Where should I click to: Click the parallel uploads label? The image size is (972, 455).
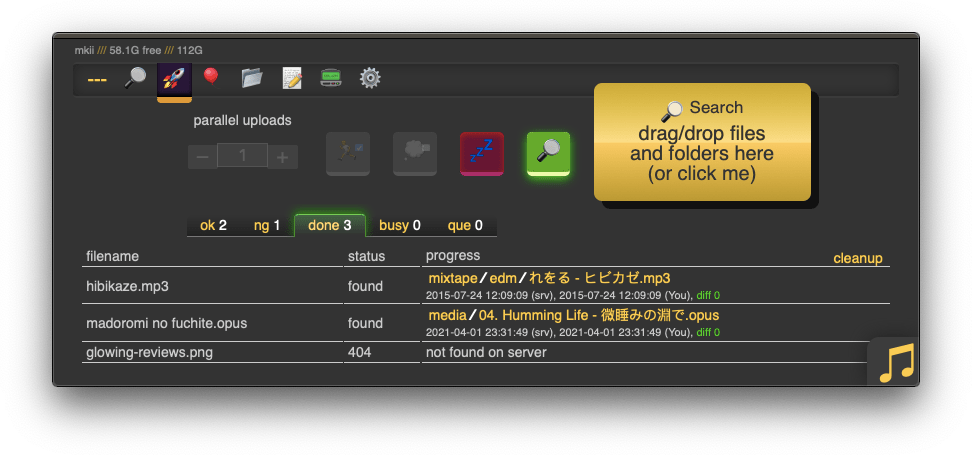(x=242, y=121)
